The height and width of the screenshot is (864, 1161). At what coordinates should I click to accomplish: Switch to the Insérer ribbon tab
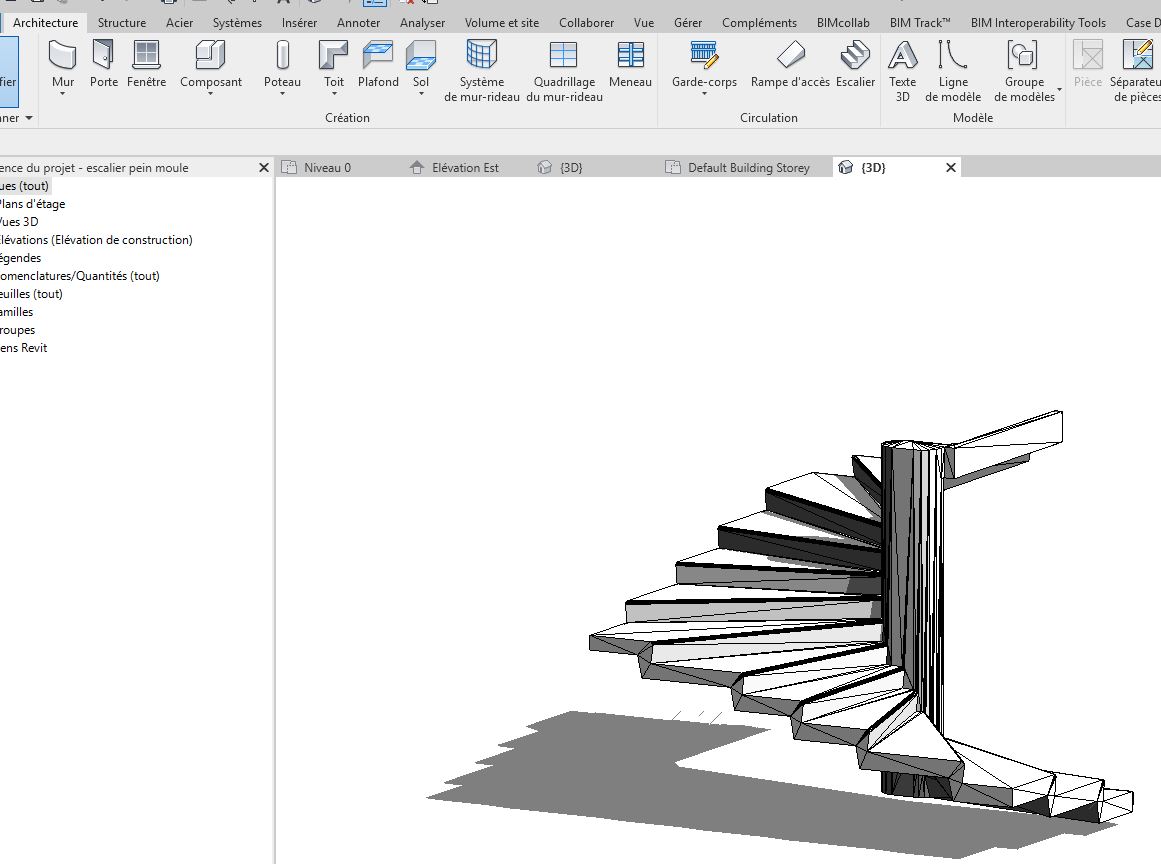[x=299, y=21]
